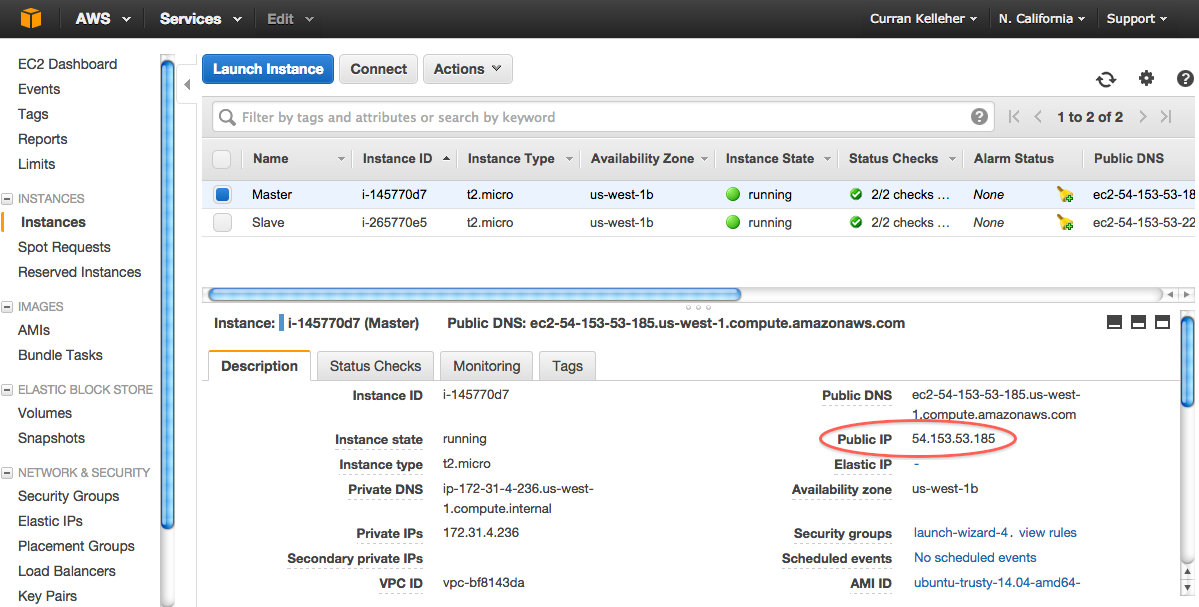Screen dimensions: 1199x607
Task: Collapse the INSTANCES sidebar section
Action: click(x=7, y=199)
